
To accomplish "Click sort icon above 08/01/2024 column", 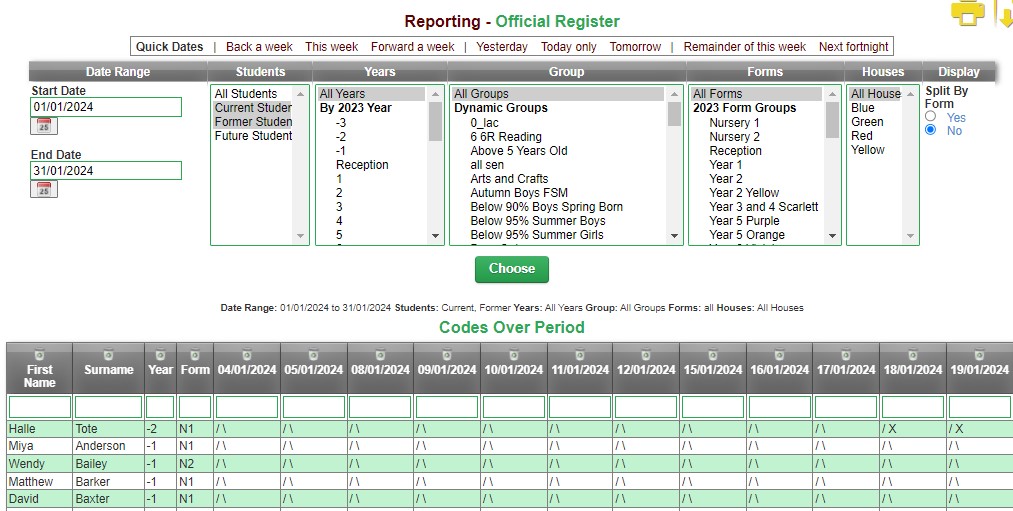I will click(x=380, y=355).
